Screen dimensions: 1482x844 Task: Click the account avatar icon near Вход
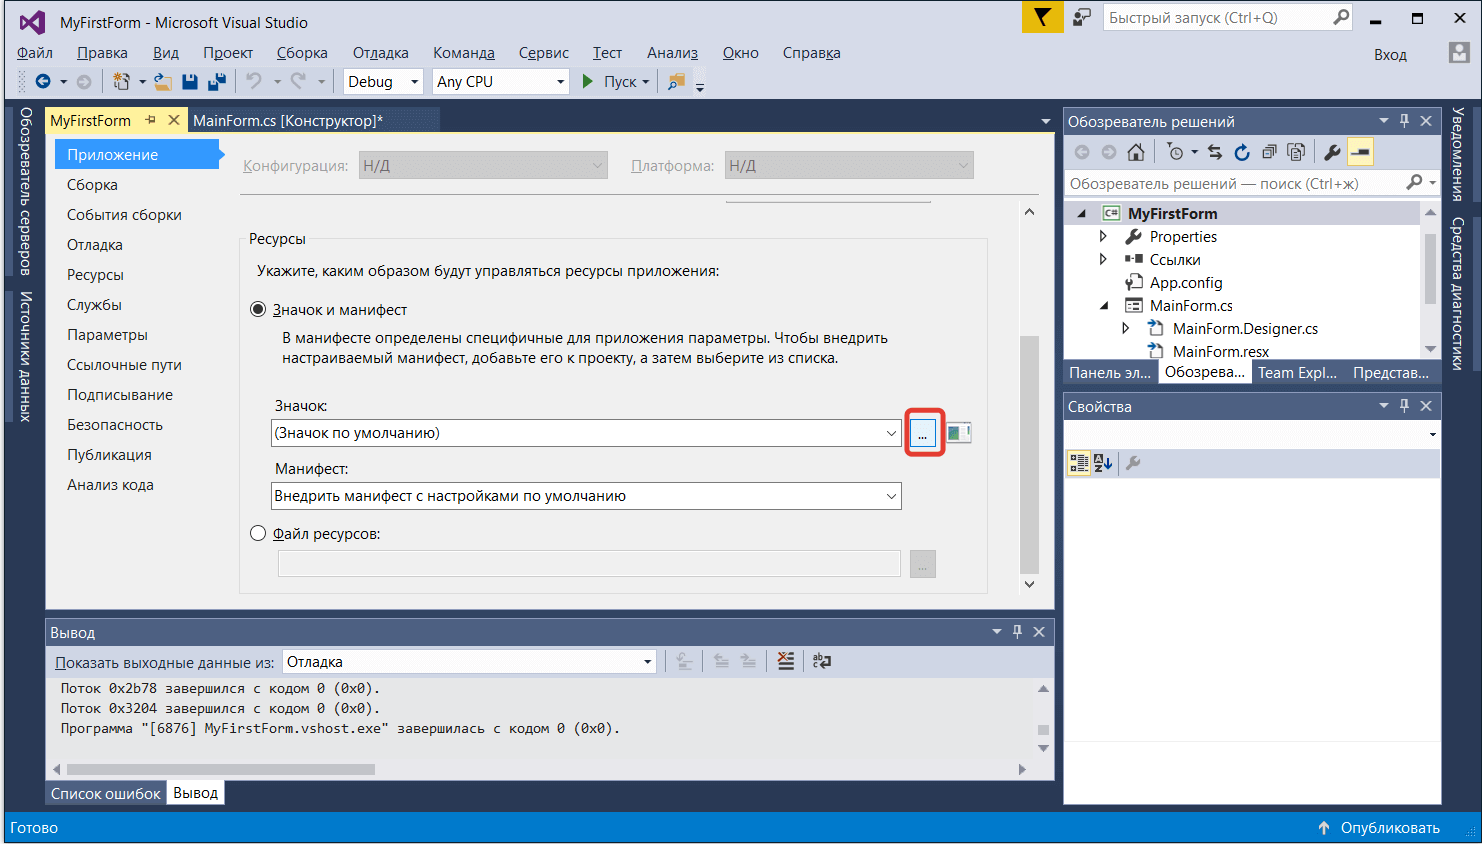1460,53
